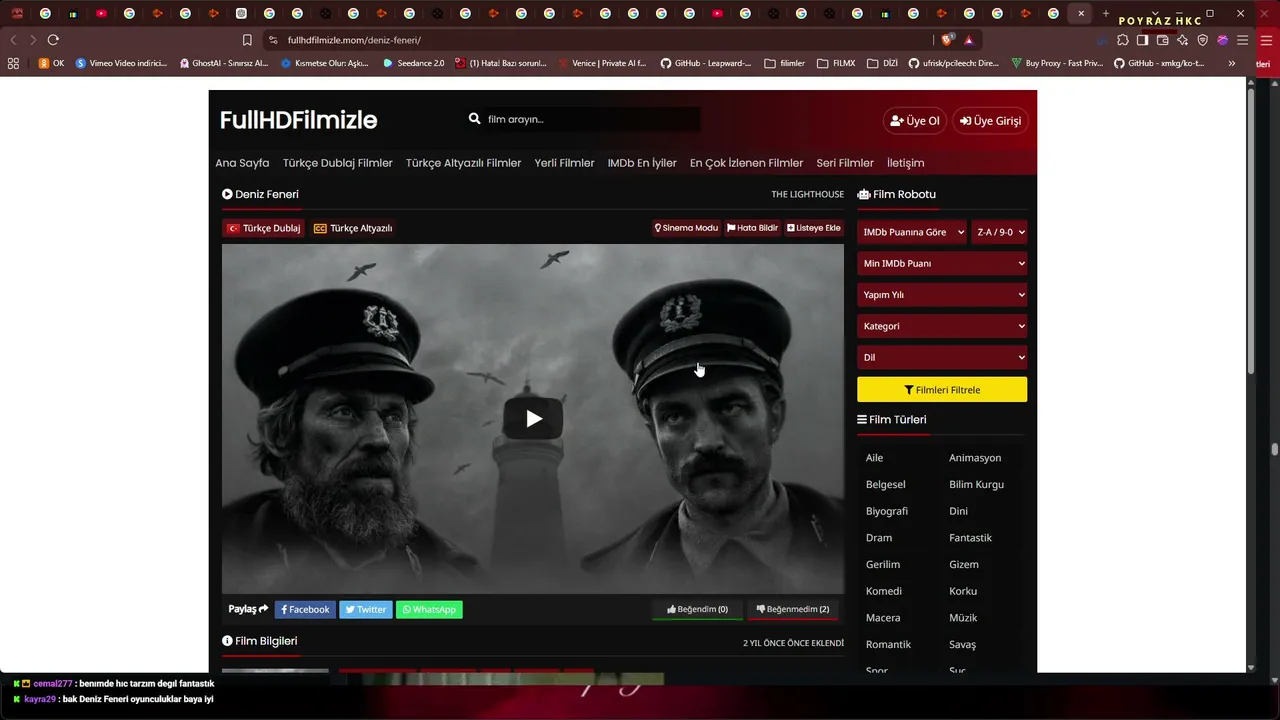Add the film with Listeye Ekle

pos(814,228)
